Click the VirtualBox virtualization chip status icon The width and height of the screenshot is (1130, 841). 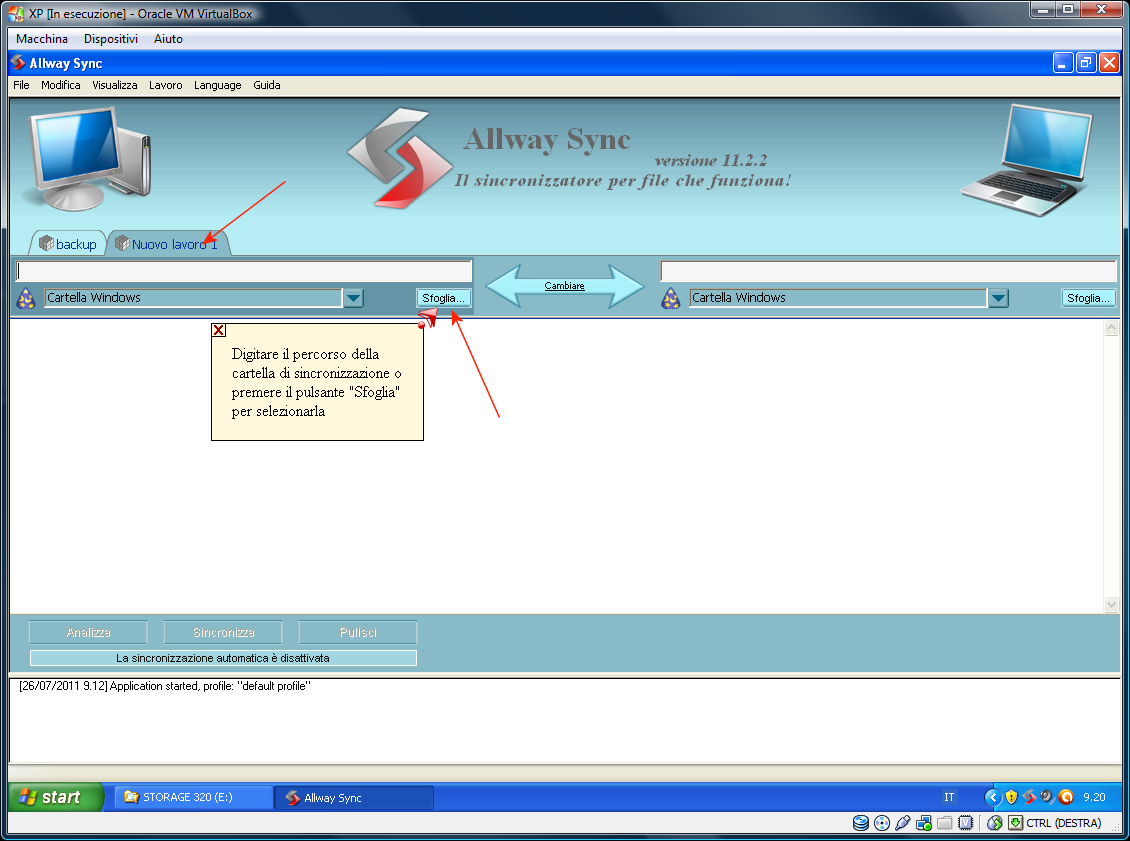click(966, 823)
